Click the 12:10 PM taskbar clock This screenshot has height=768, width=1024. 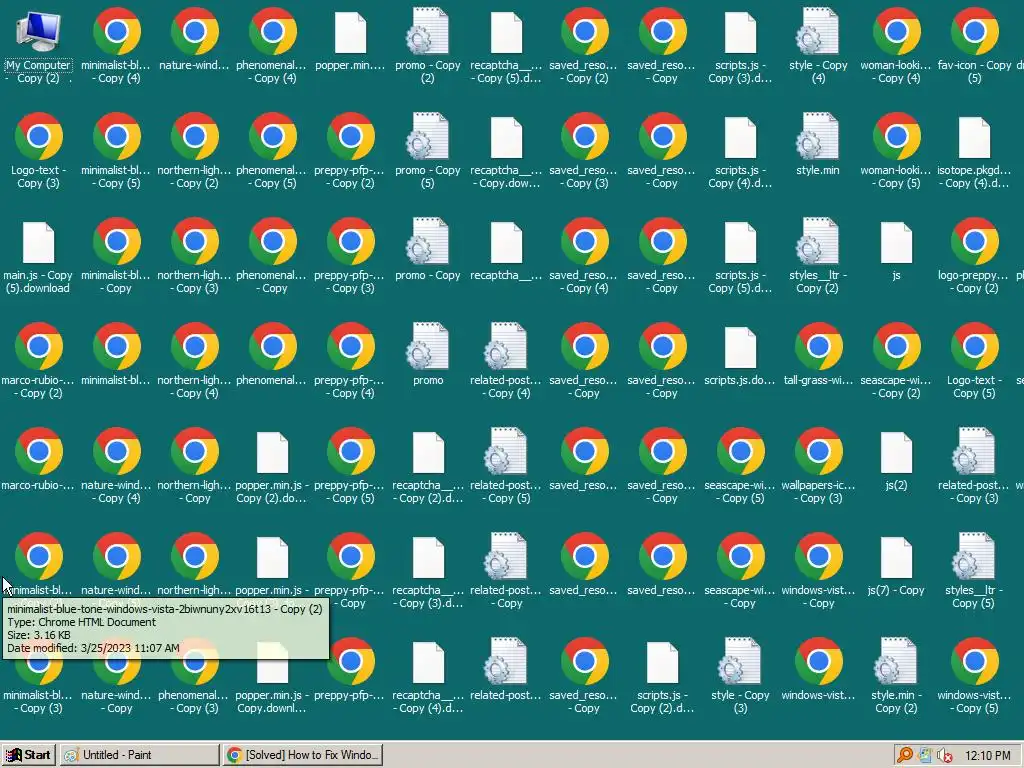(987, 755)
